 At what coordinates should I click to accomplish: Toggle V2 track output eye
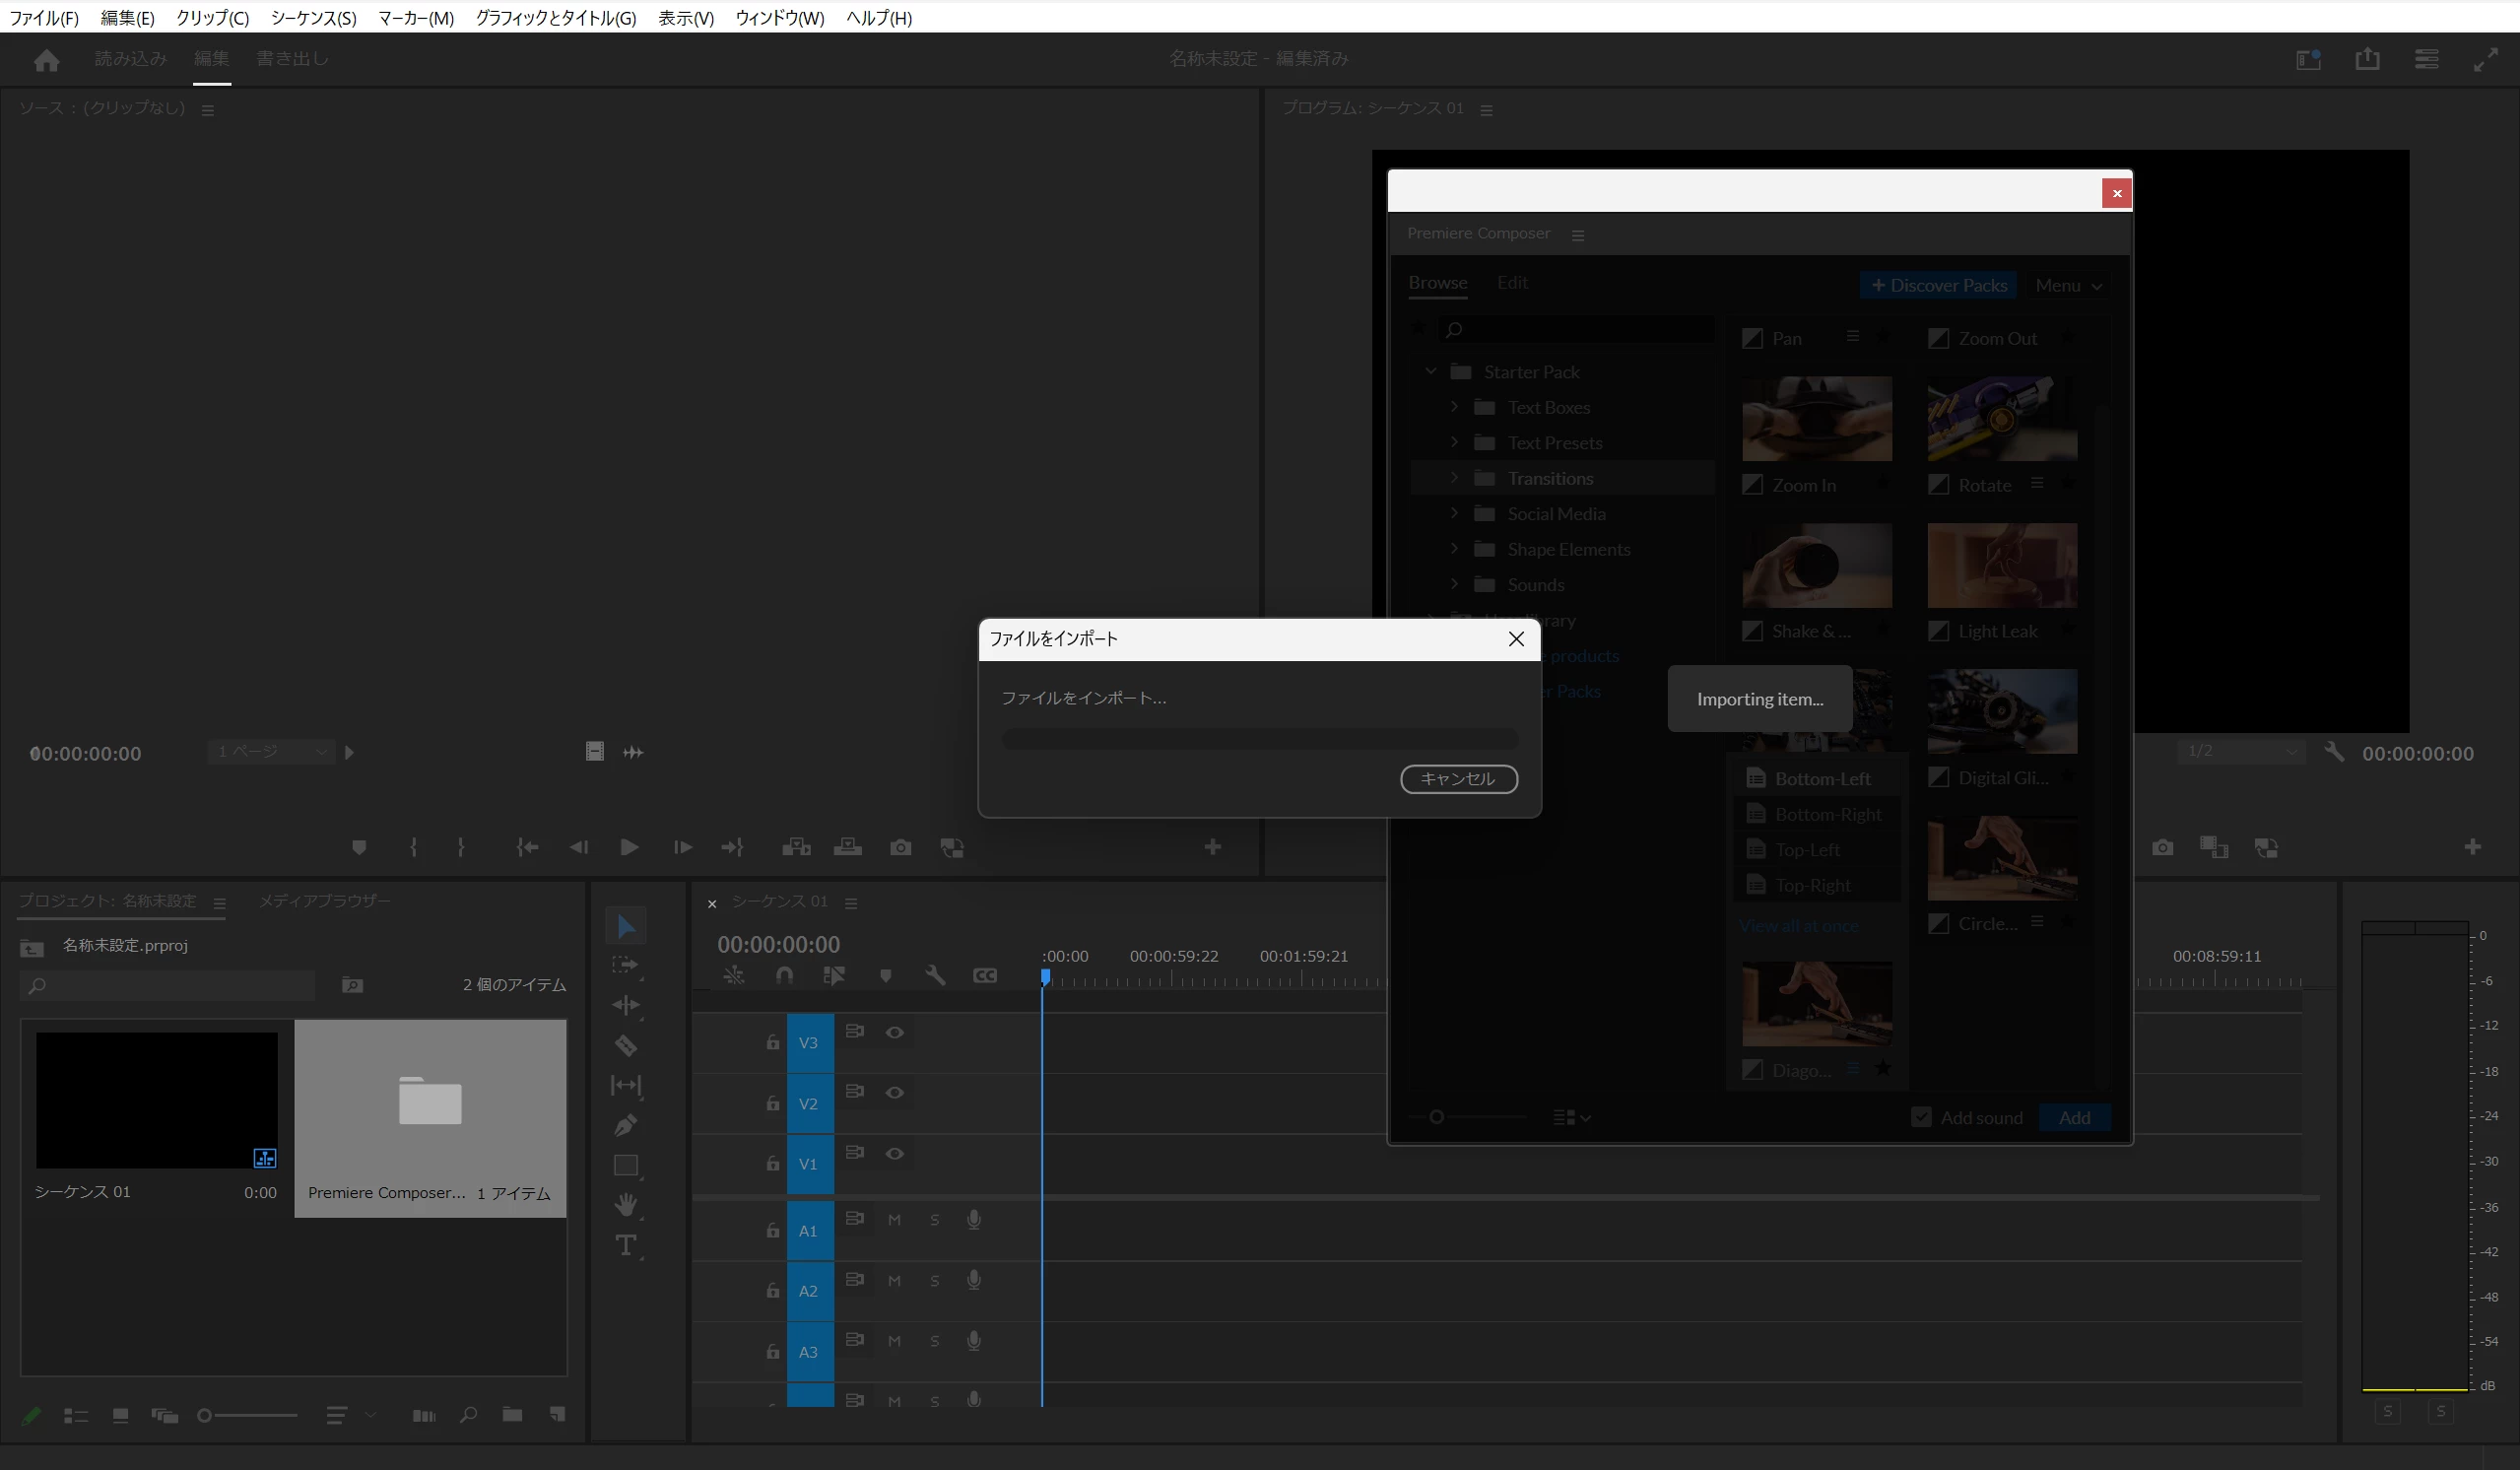[x=894, y=1093]
